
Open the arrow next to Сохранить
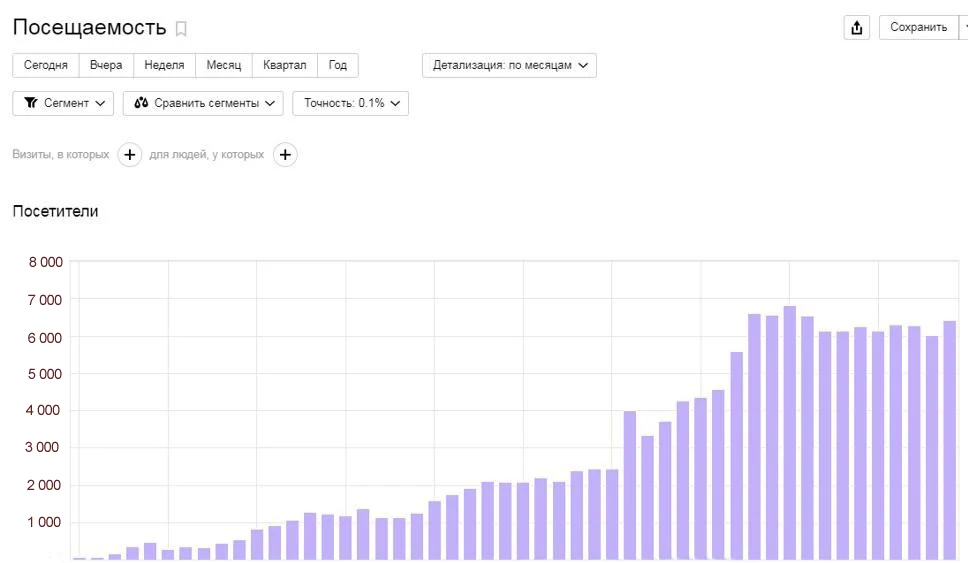pos(963,28)
